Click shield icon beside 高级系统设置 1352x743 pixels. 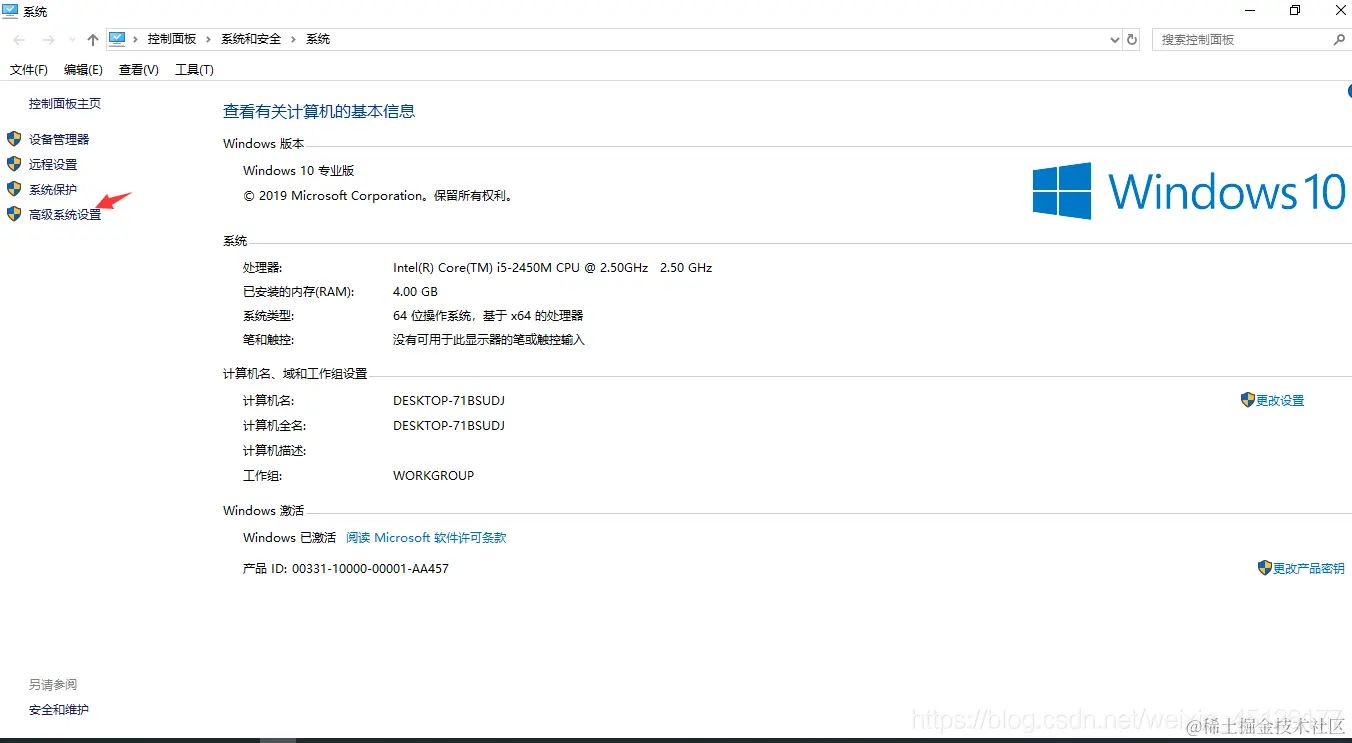(x=14, y=214)
